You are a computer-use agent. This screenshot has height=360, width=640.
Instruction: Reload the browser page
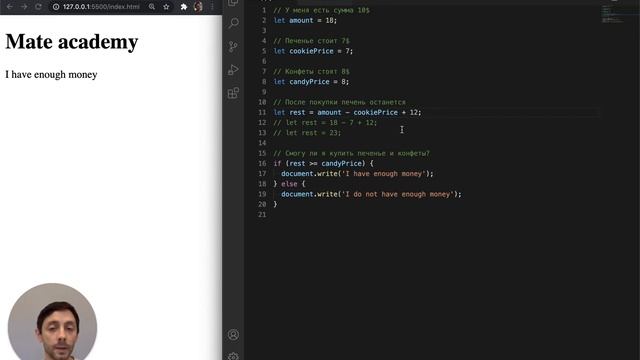coord(38,7)
